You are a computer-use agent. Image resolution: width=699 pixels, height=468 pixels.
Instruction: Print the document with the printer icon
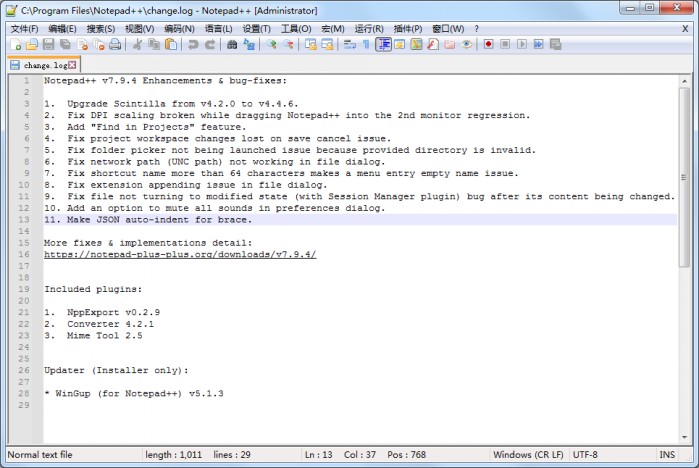pos(115,45)
